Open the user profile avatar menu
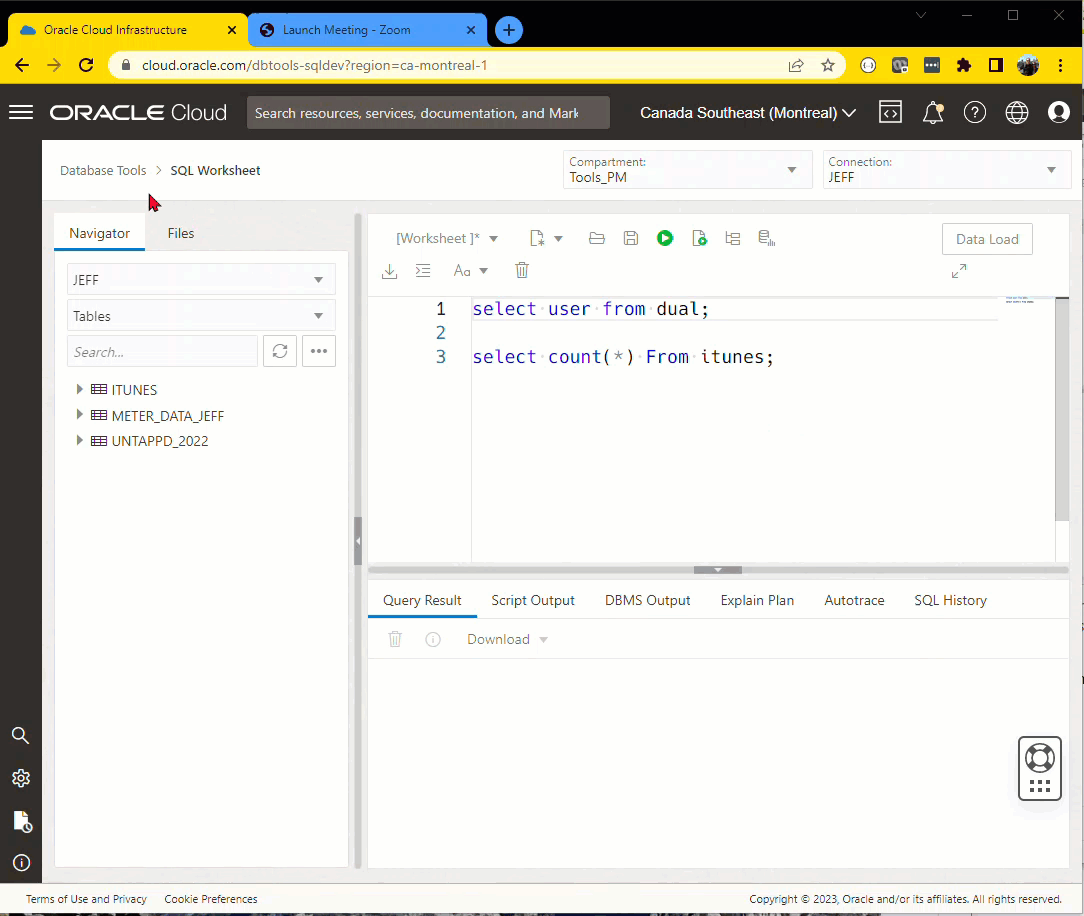 (x=1058, y=112)
